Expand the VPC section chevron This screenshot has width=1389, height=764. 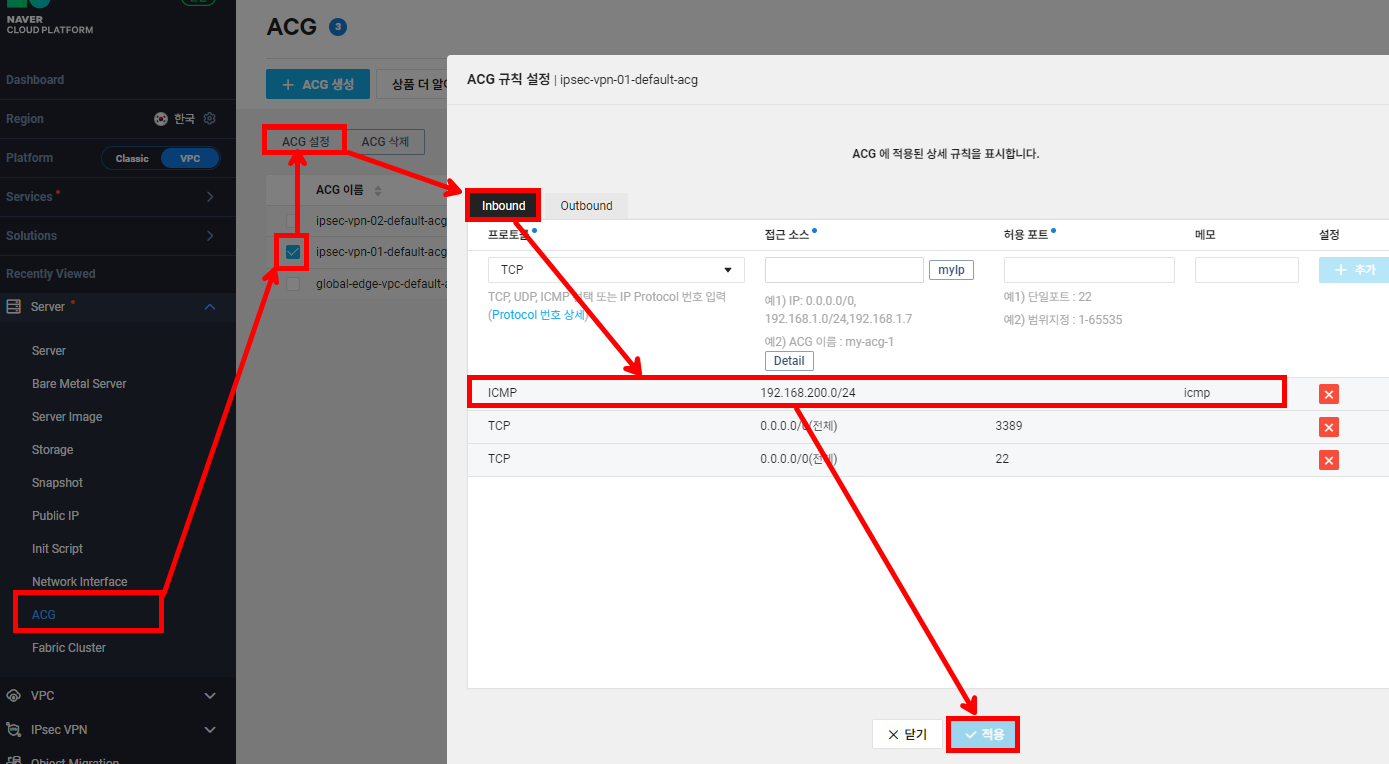[x=210, y=695]
